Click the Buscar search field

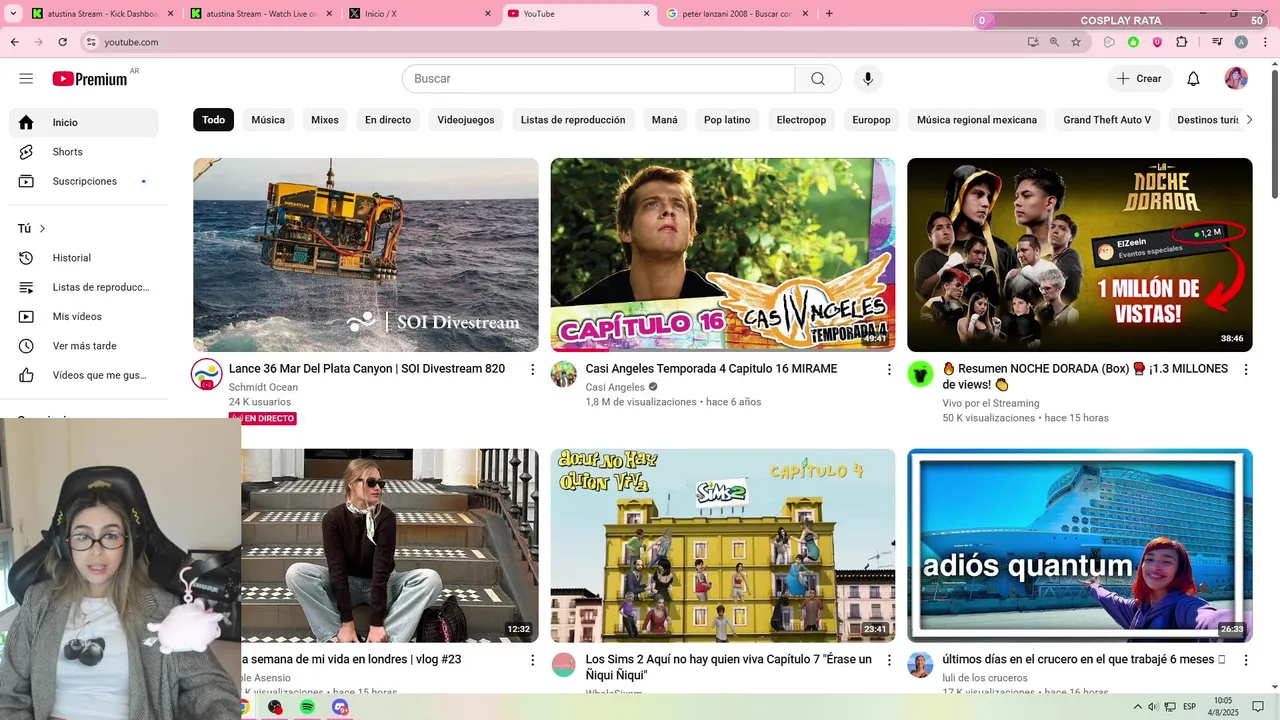click(598, 79)
